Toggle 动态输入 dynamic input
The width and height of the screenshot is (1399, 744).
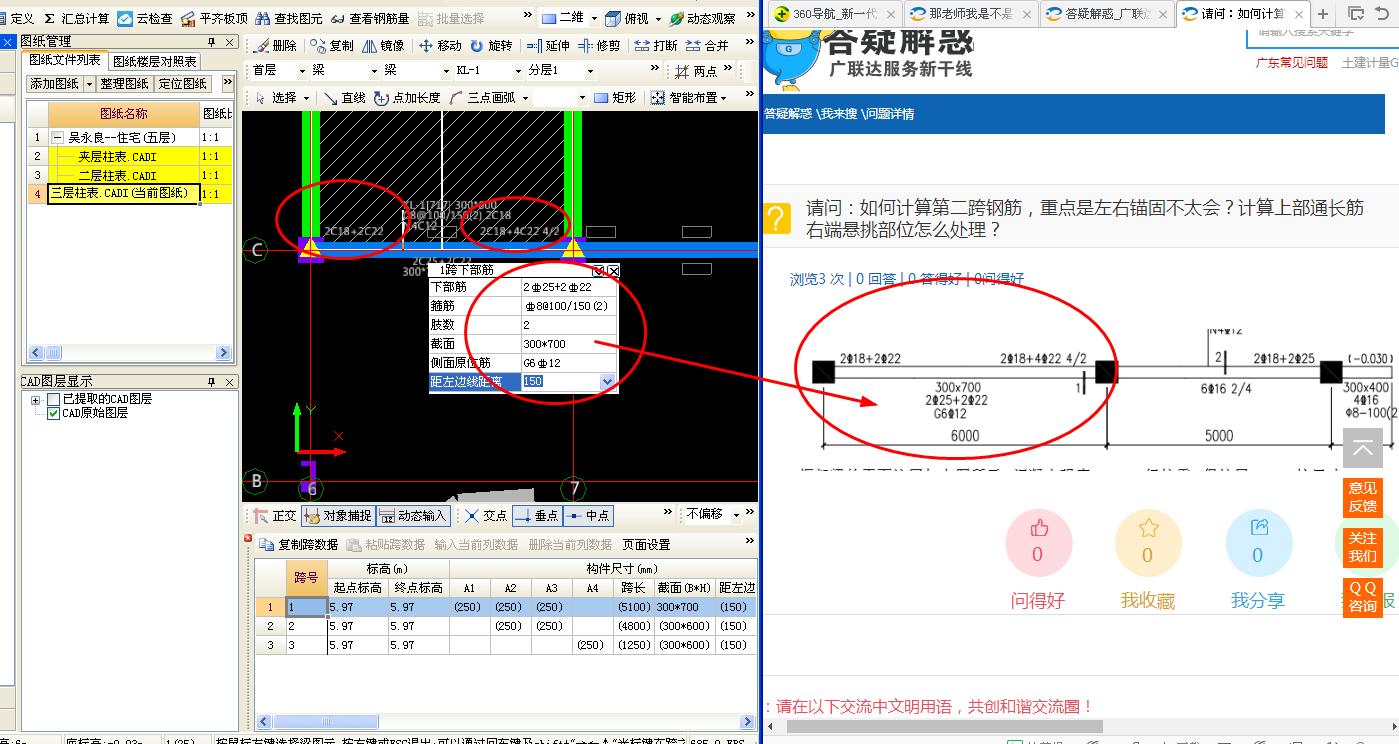pyautogui.click(x=413, y=516)
